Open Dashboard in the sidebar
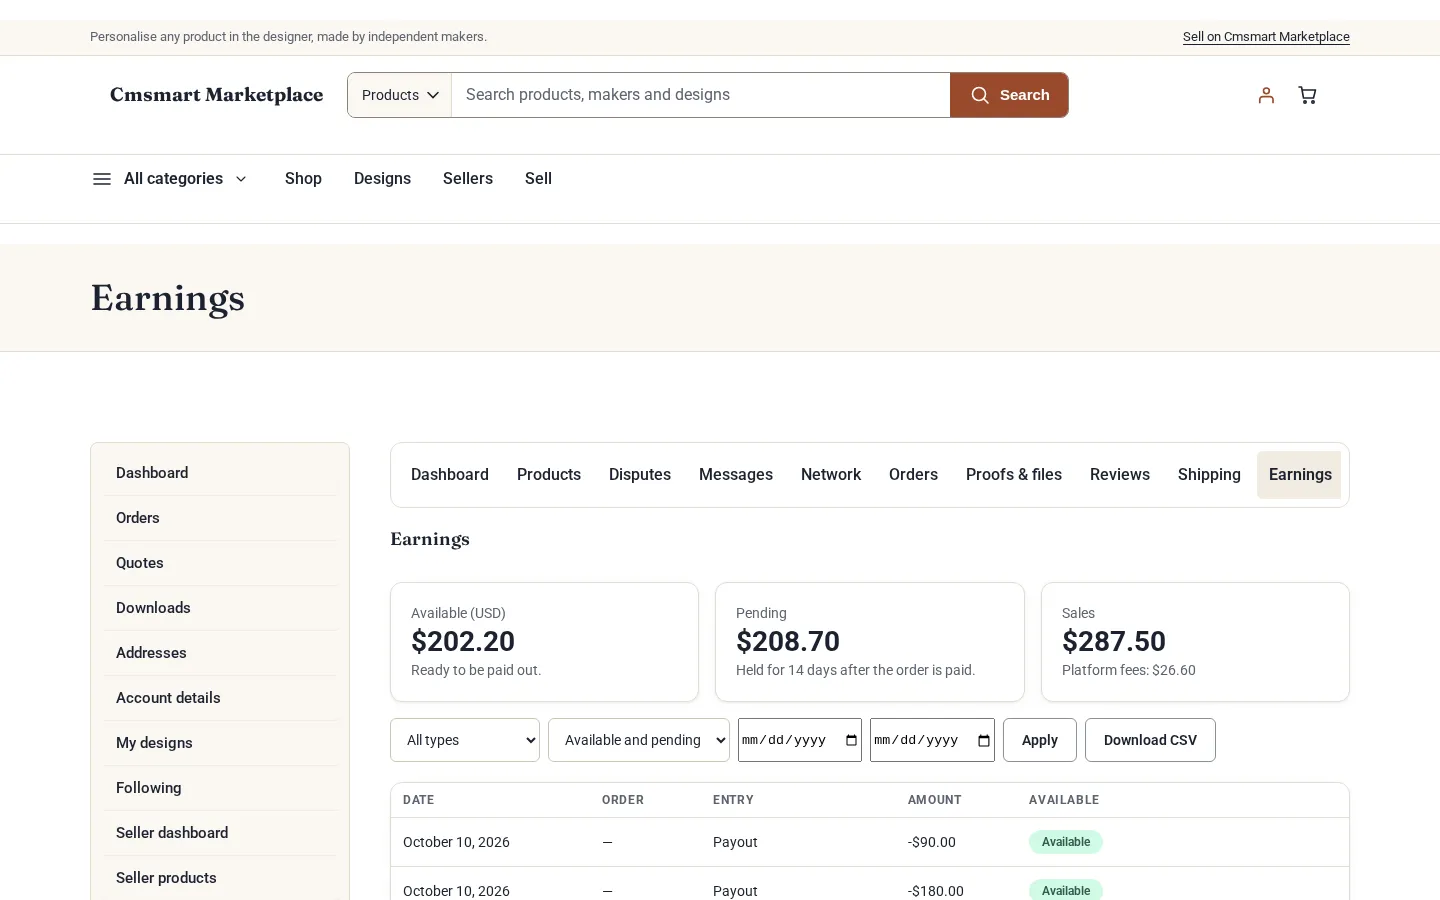Screen dimensions: 1440x900 point(220,473)
